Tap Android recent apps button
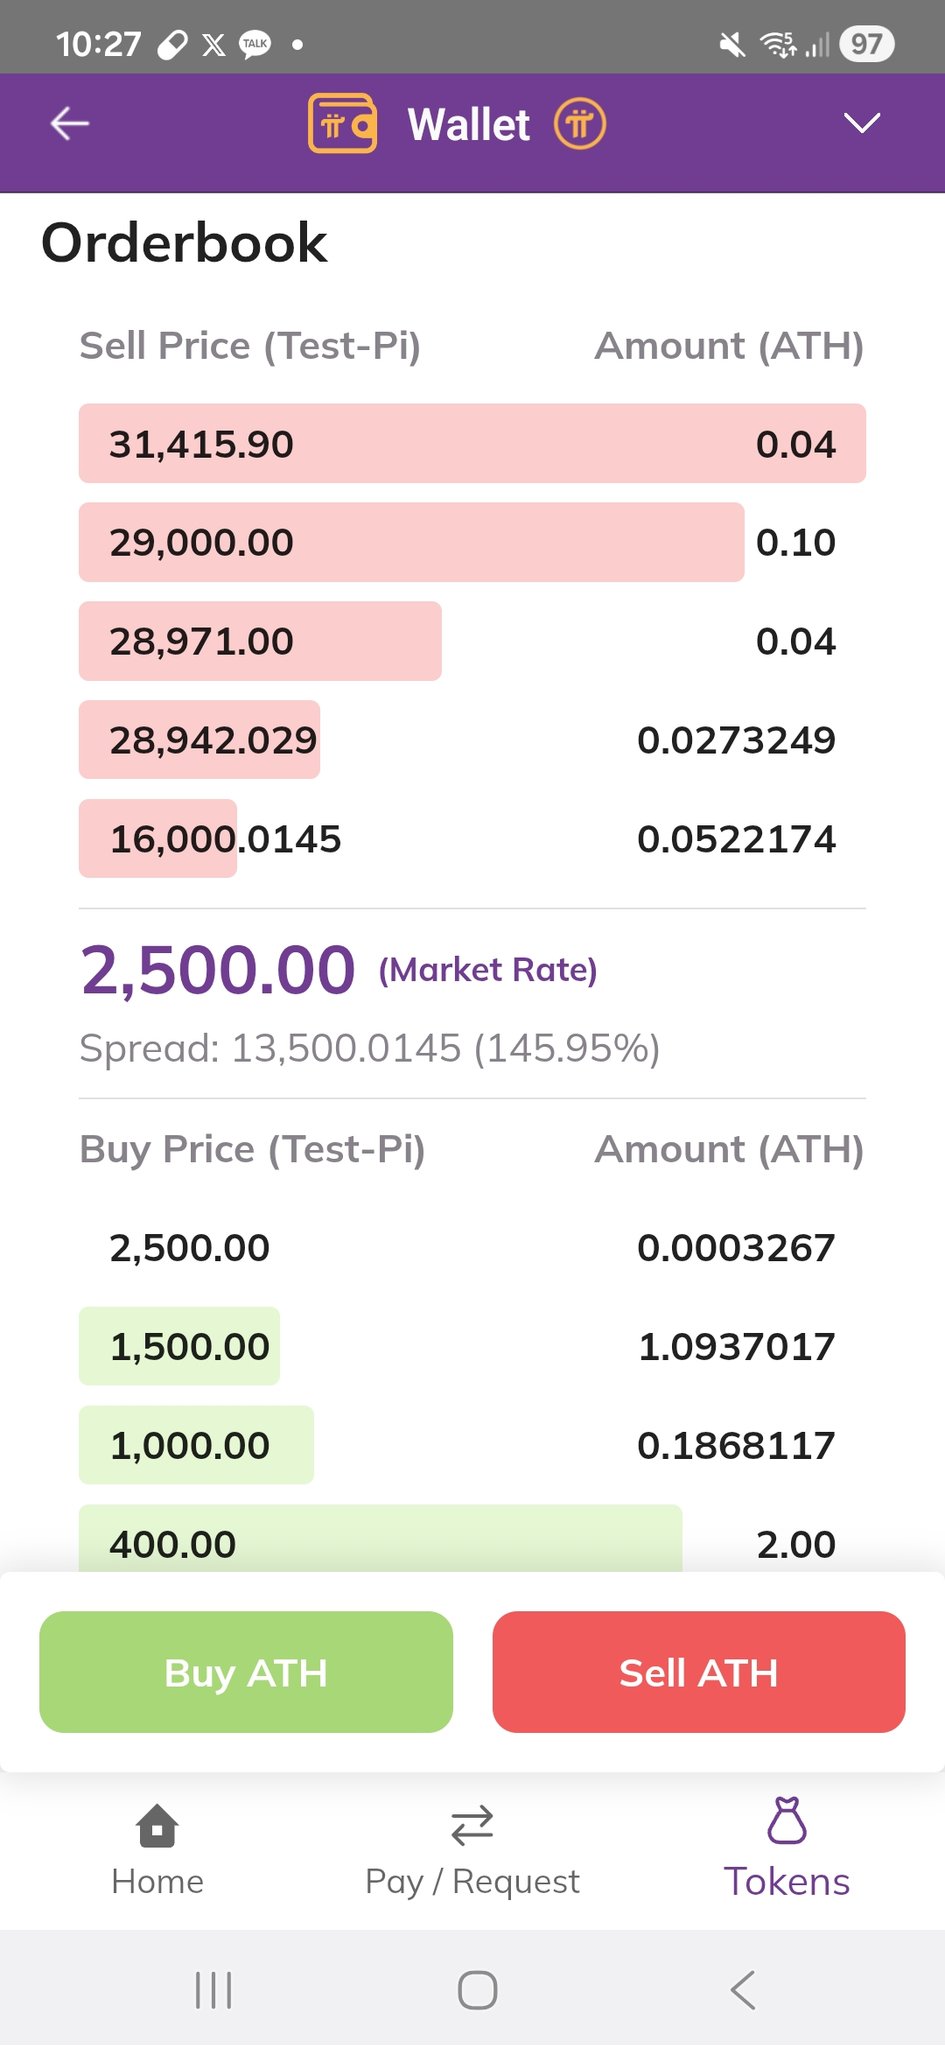This screenshot has height=2048, width=945. [213, 1989]
